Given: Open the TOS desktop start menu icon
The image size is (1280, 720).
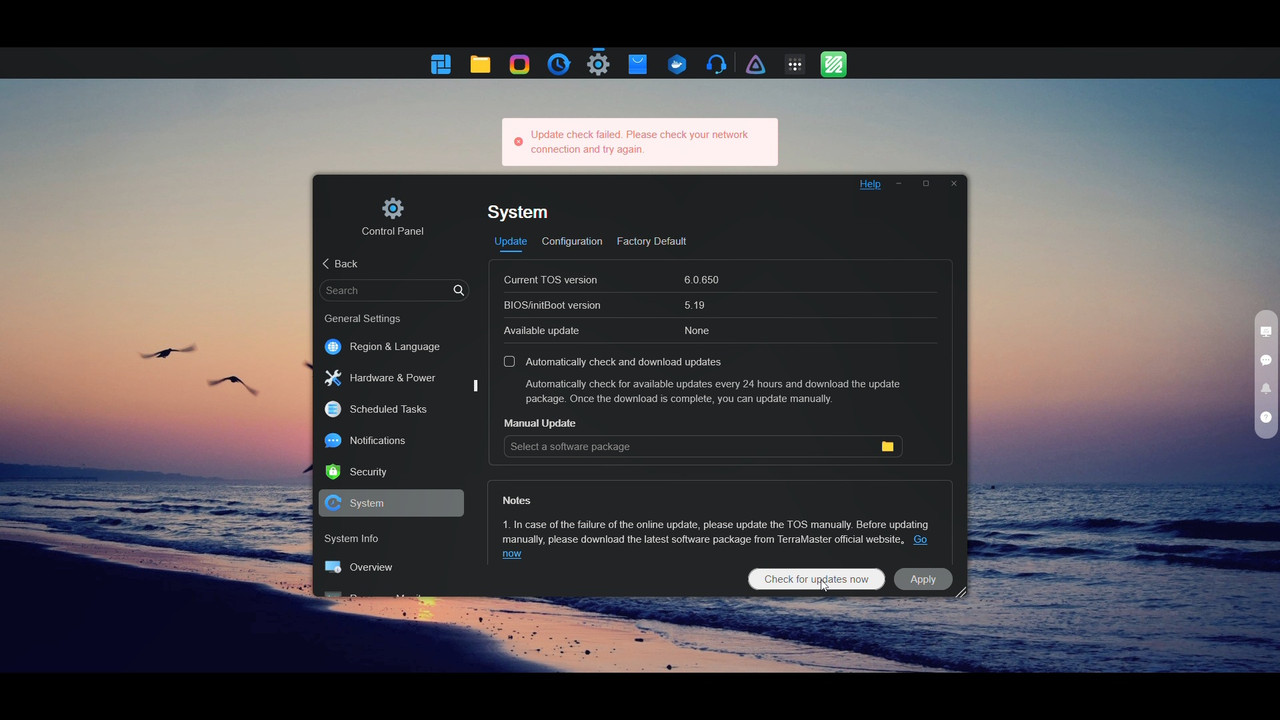Looking at the screenshot, I should pos(441,65).
